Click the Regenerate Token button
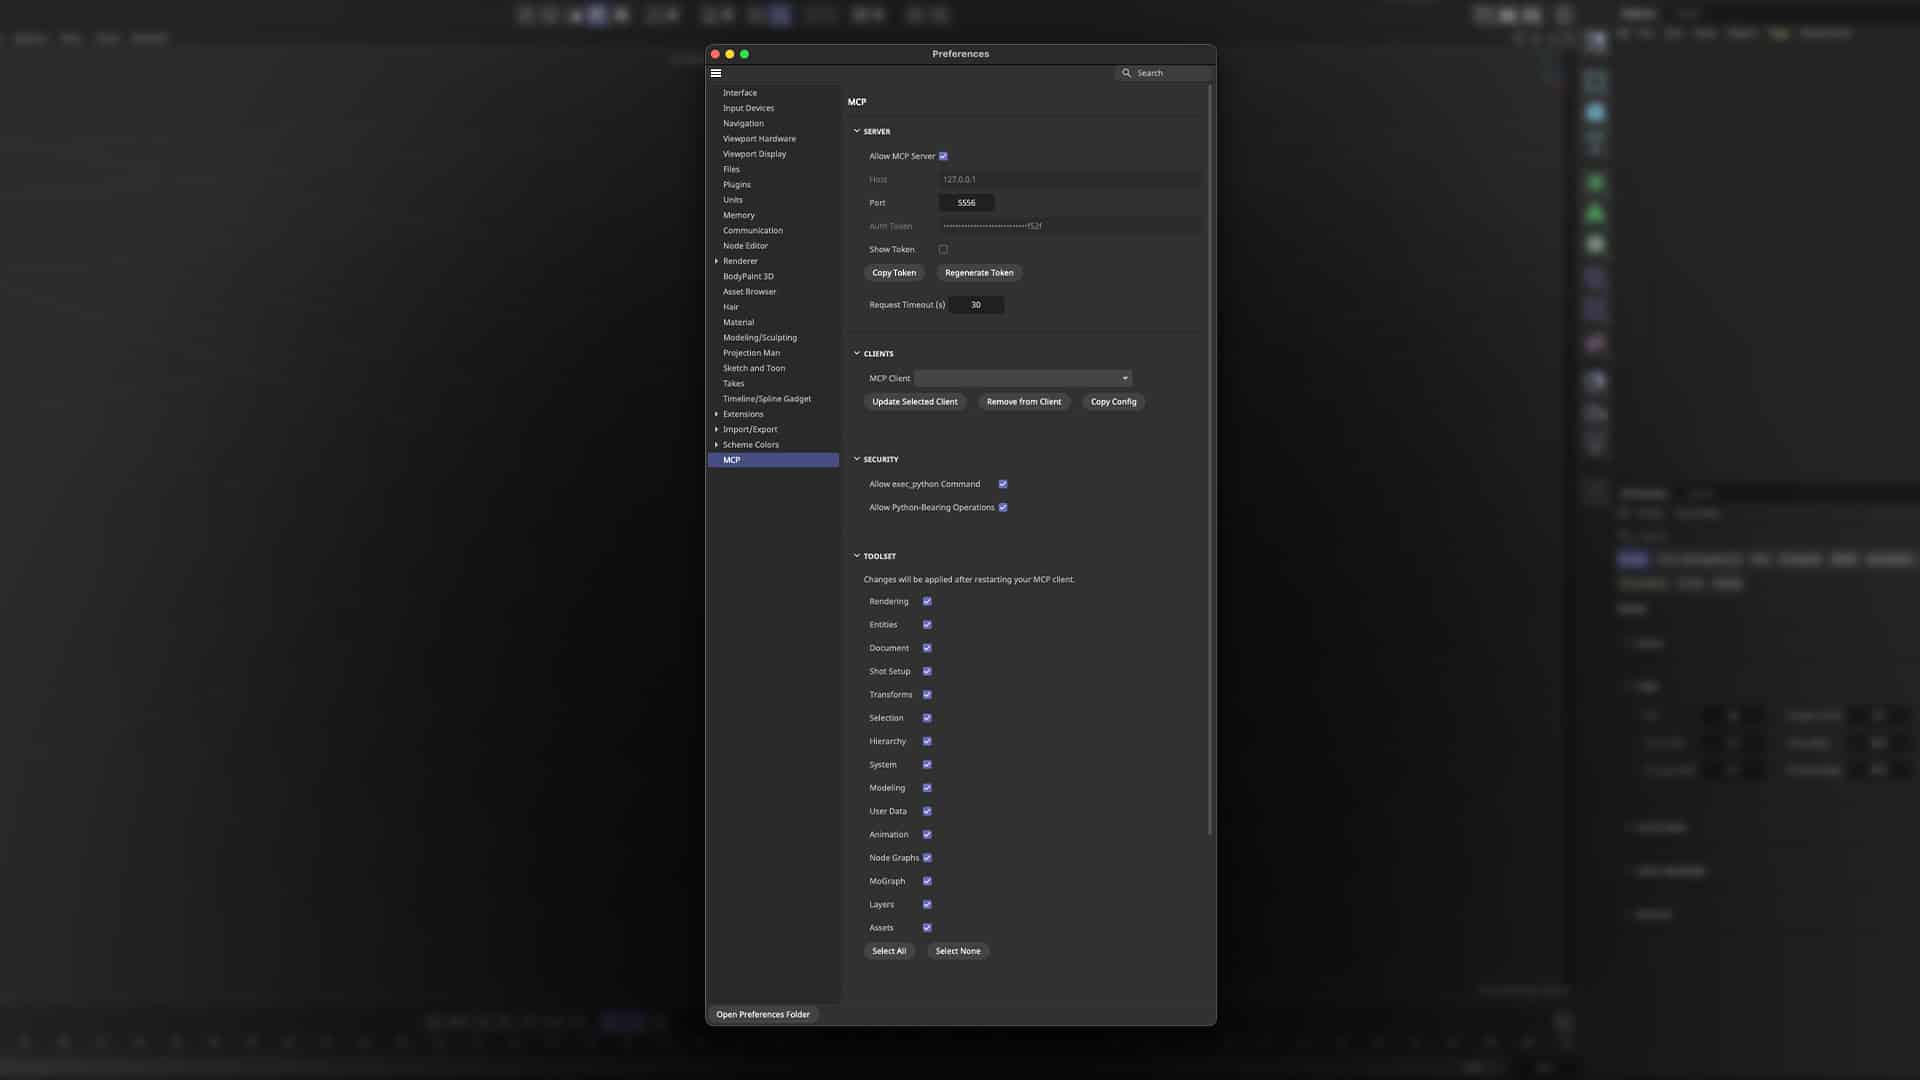1920x1080 pixels. 979,273
